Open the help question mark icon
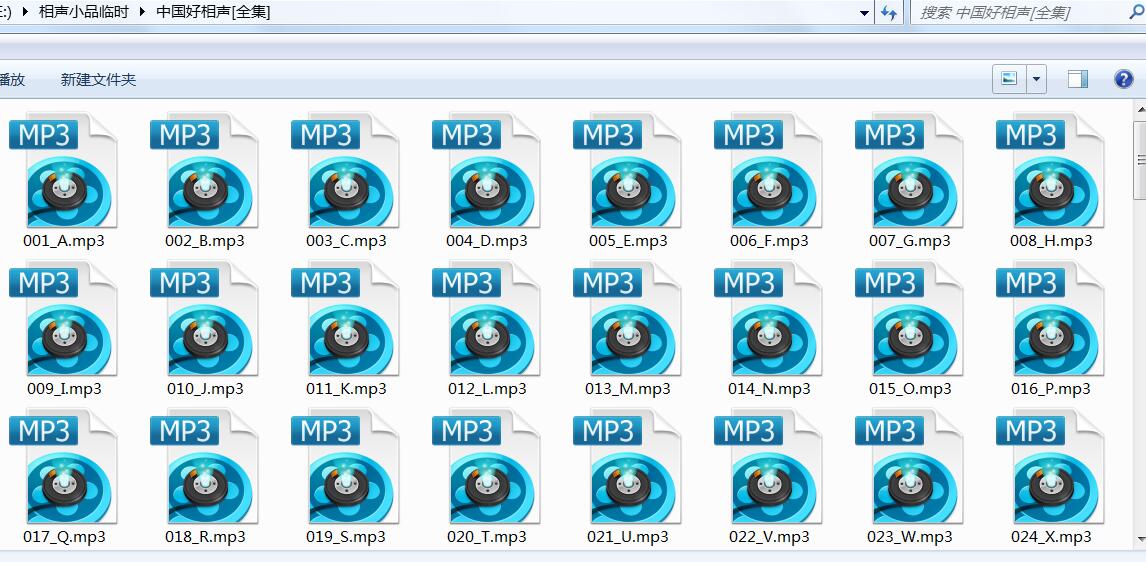The width and height of the screenshot is (1146, 562). click(1123, 79)
